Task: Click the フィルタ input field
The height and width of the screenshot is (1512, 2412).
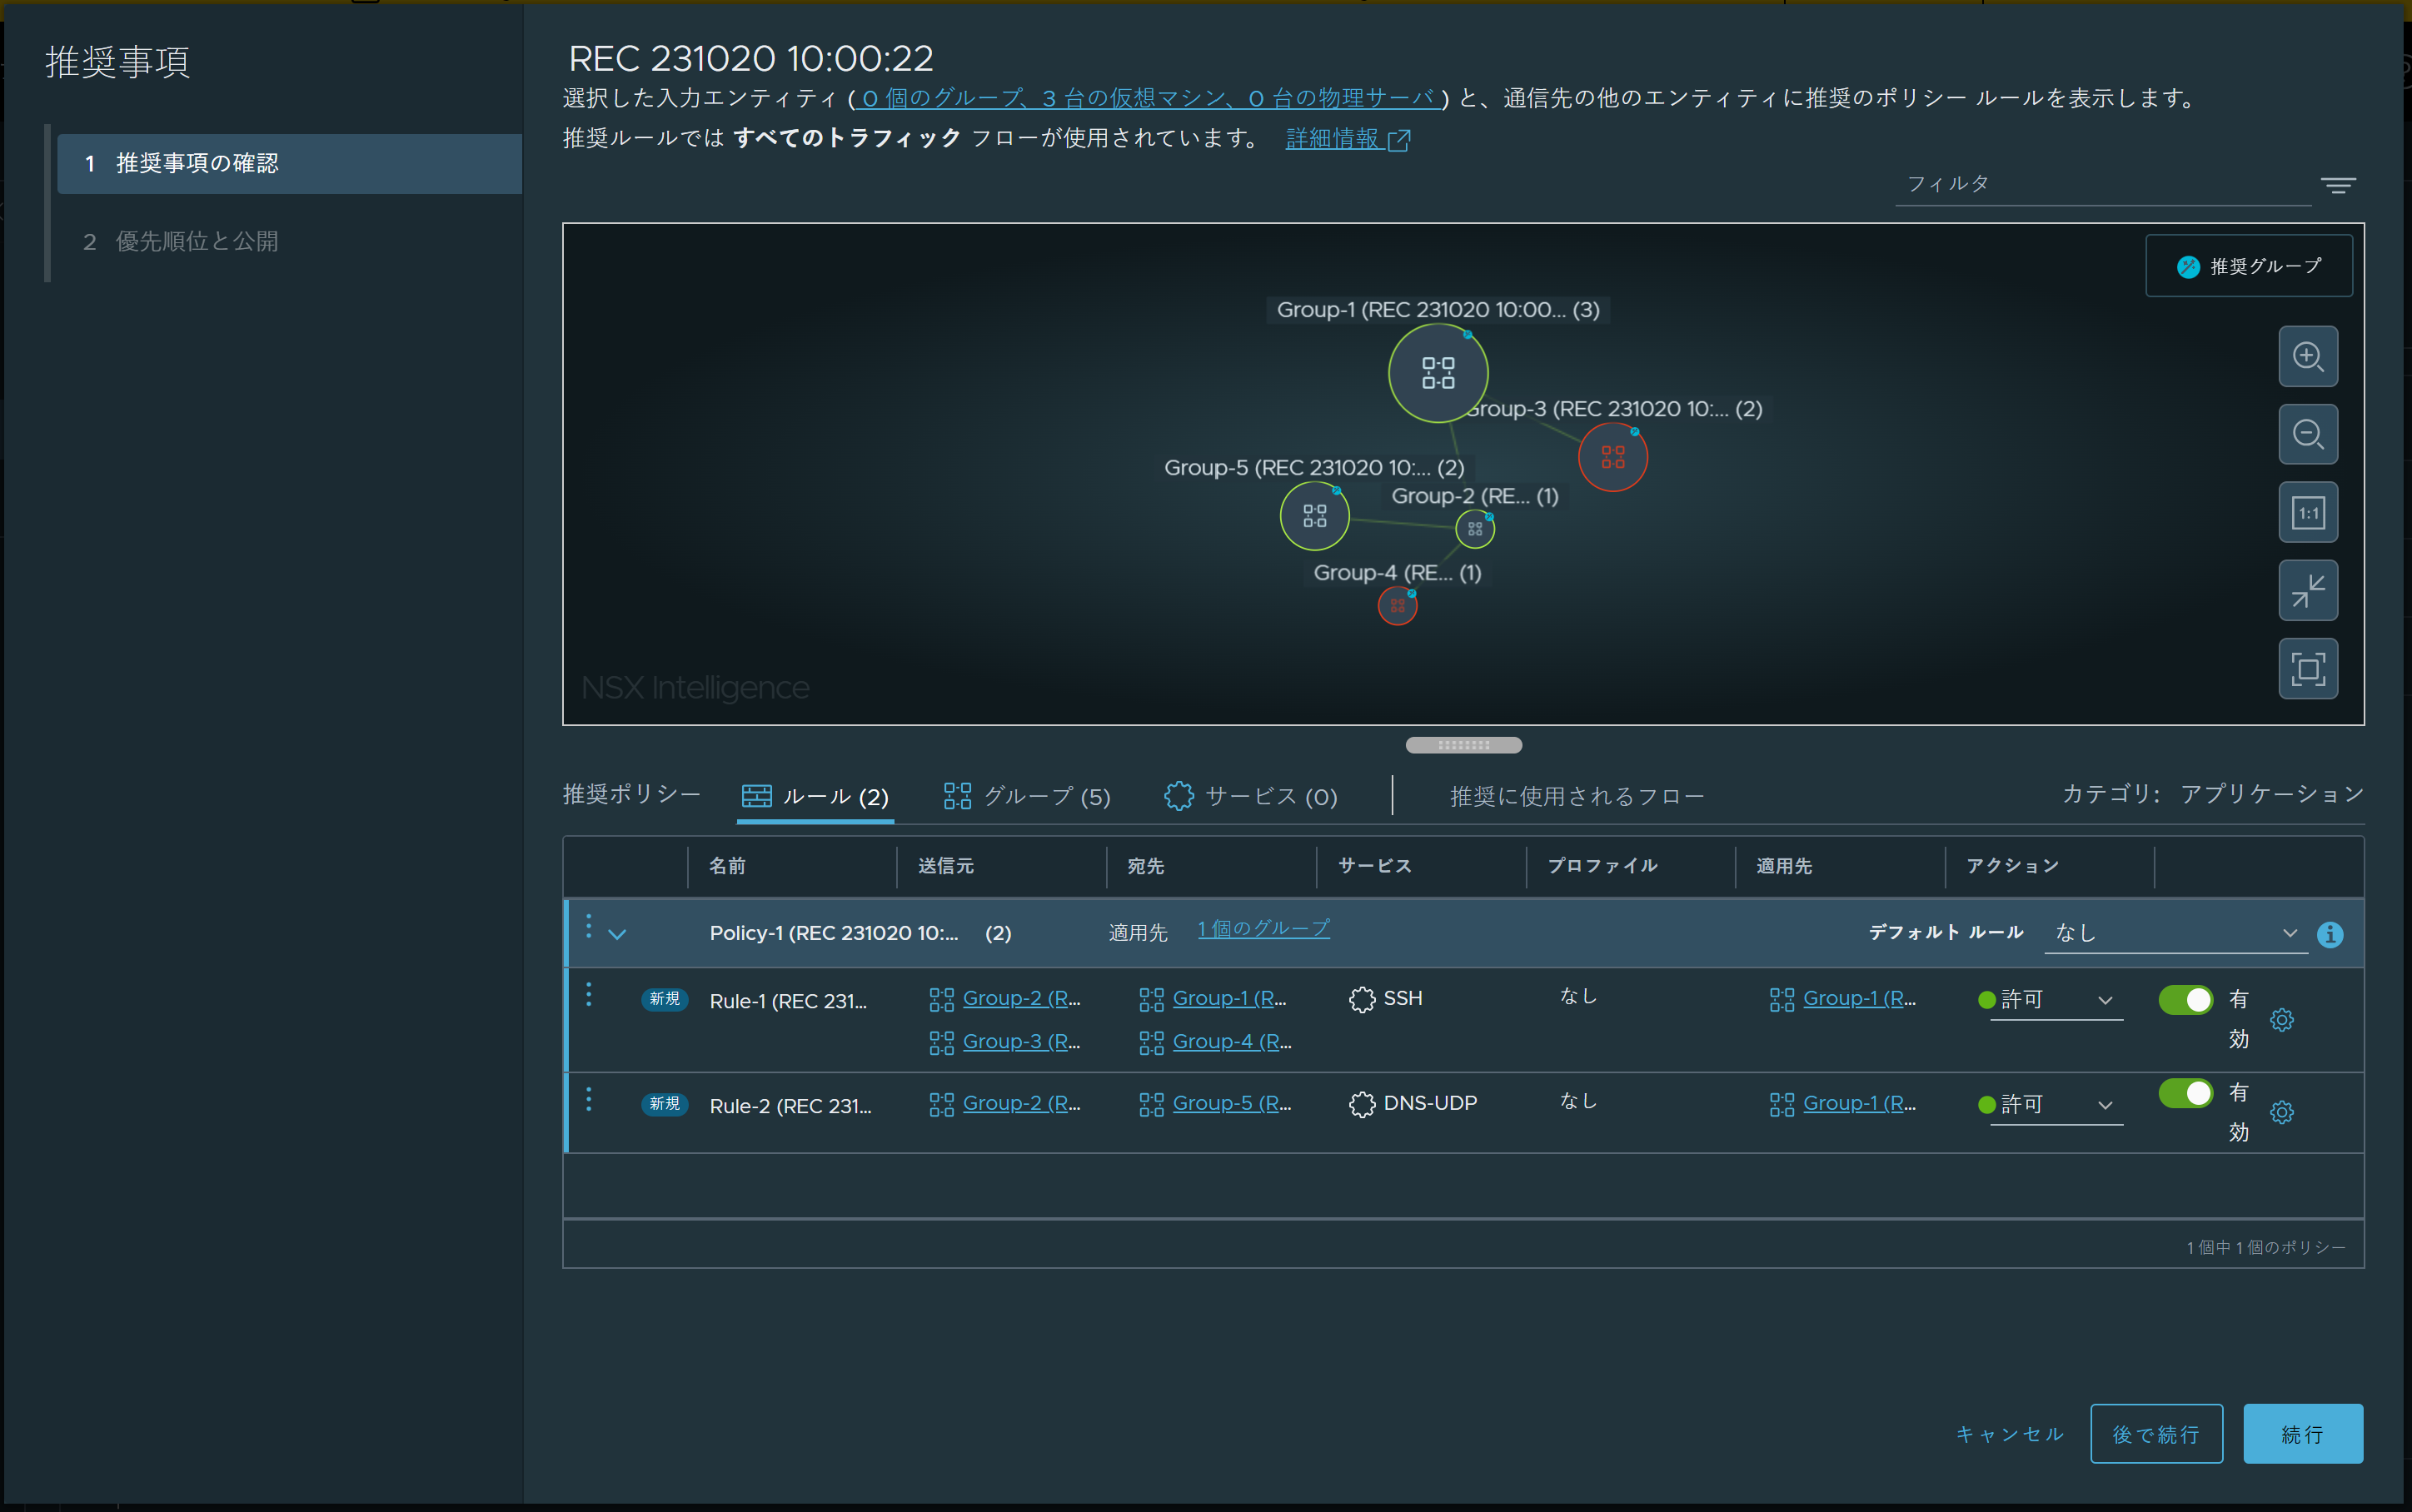Action: click(2103, 184)
